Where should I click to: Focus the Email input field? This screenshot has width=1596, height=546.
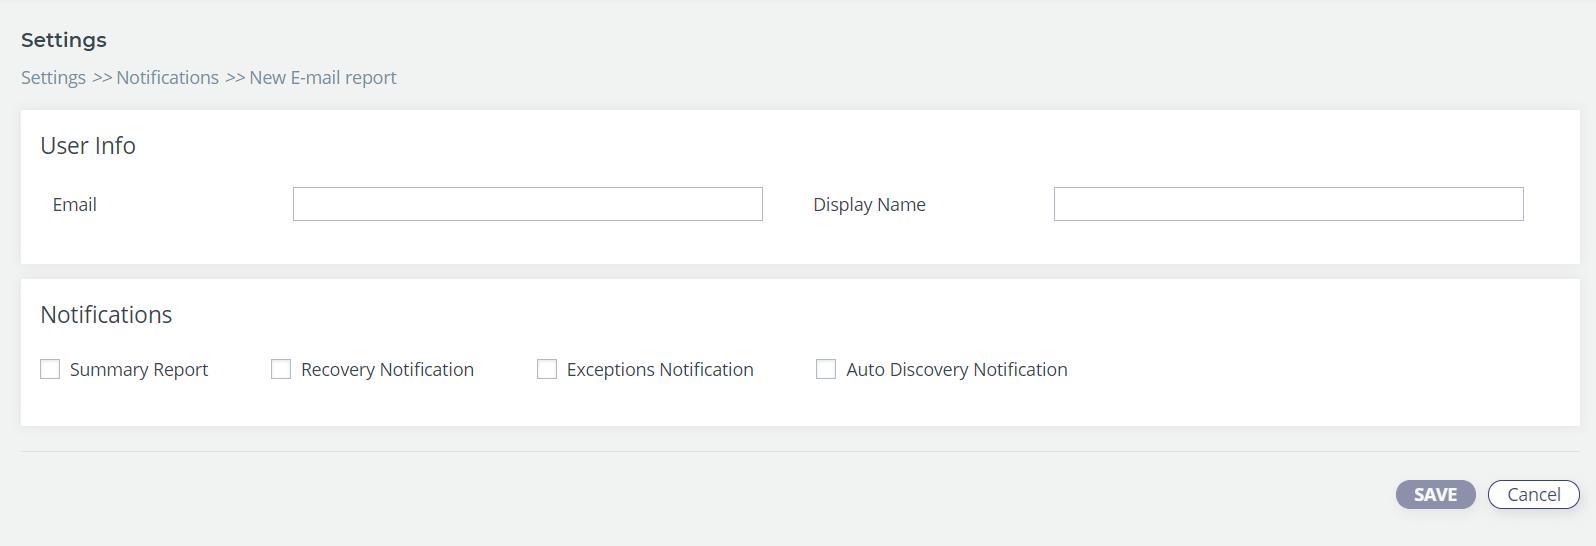pos(528,204)
